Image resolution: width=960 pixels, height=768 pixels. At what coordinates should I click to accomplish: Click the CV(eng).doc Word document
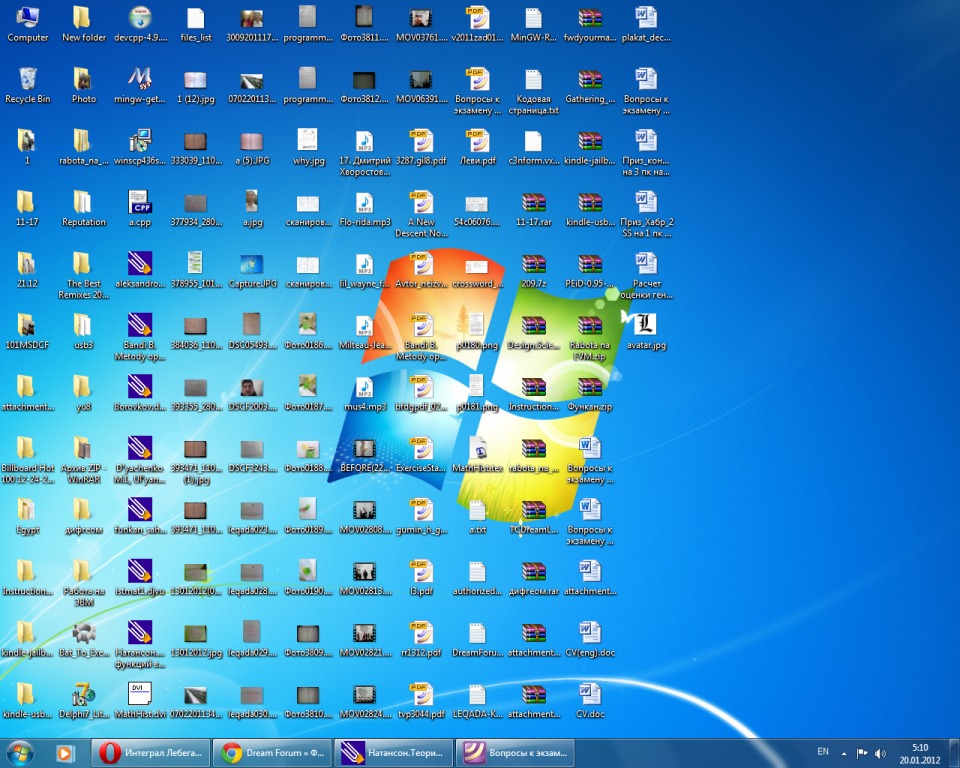tap(590, 639)
